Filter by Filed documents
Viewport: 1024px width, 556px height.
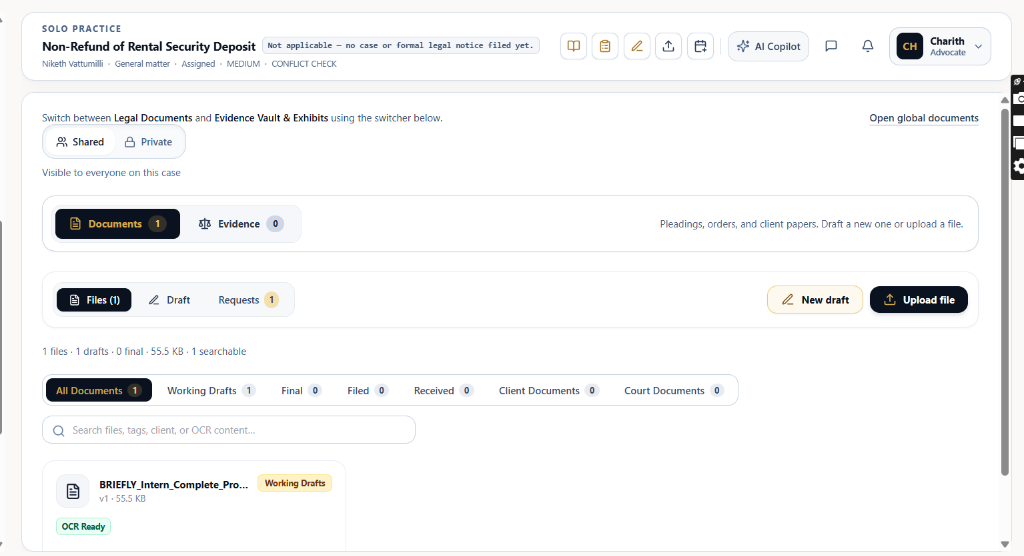(x=367, y=390)
